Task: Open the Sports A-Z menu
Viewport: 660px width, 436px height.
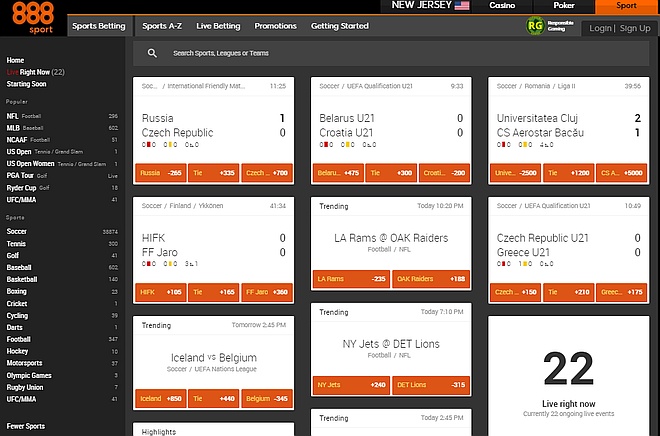Action: (162, 26)
